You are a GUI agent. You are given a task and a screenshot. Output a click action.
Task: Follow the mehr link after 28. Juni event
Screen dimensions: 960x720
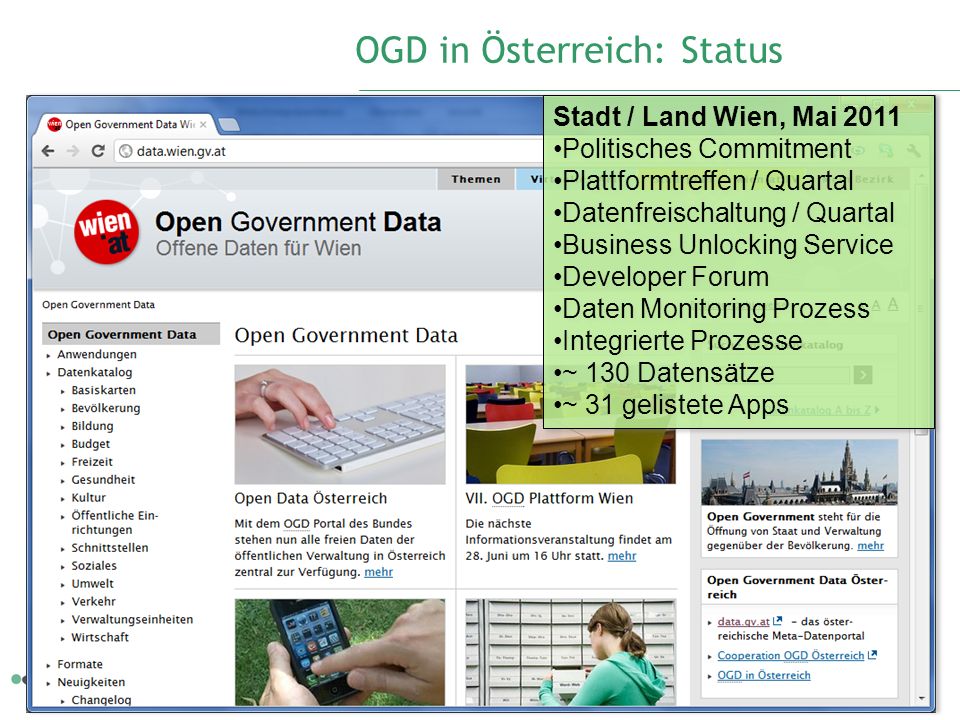(x=622, y=556)
